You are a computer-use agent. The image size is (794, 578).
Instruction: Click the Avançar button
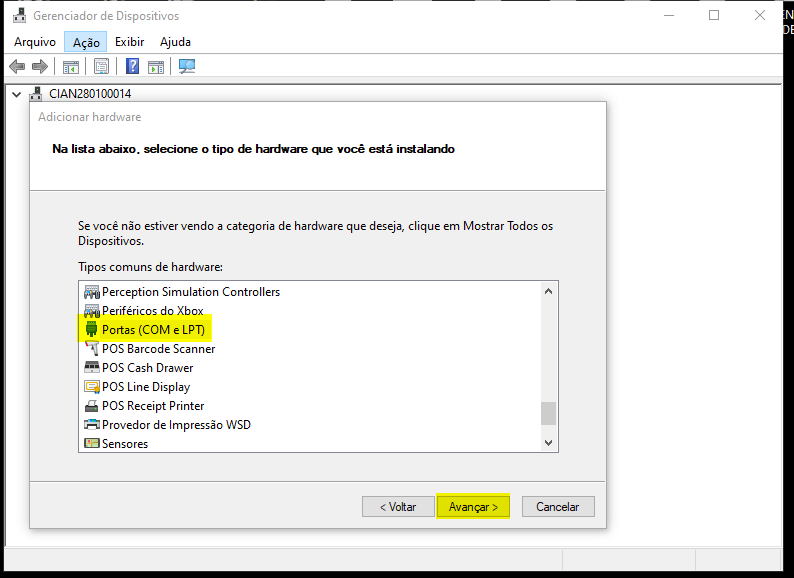[x=473, y=507]
